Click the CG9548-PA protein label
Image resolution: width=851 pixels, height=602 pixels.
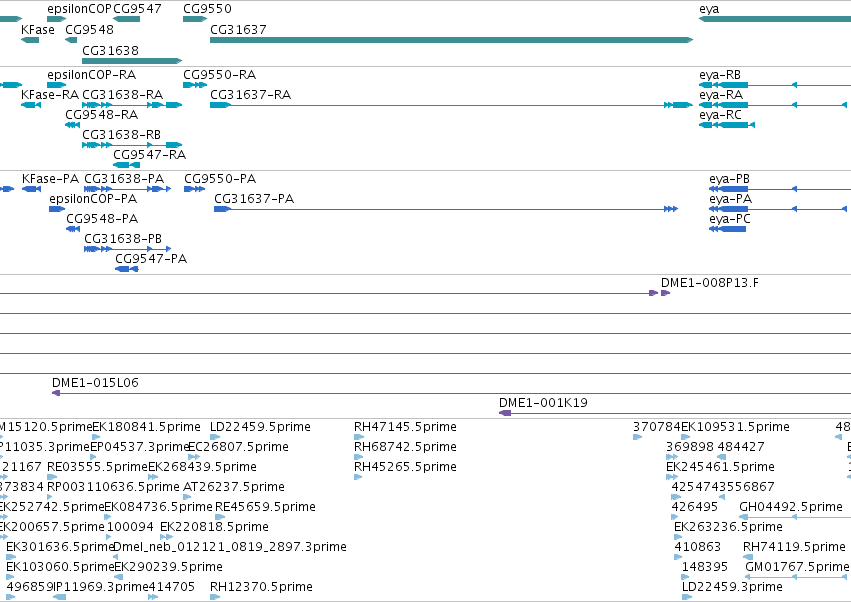[102, 219]
